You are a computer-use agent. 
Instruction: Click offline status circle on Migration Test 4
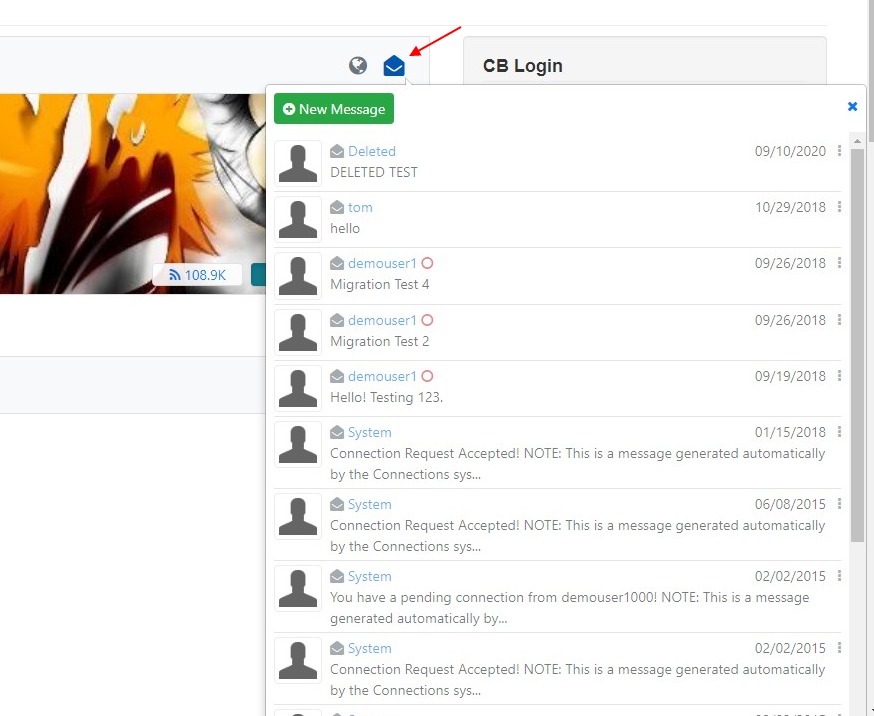click(427, 263)
